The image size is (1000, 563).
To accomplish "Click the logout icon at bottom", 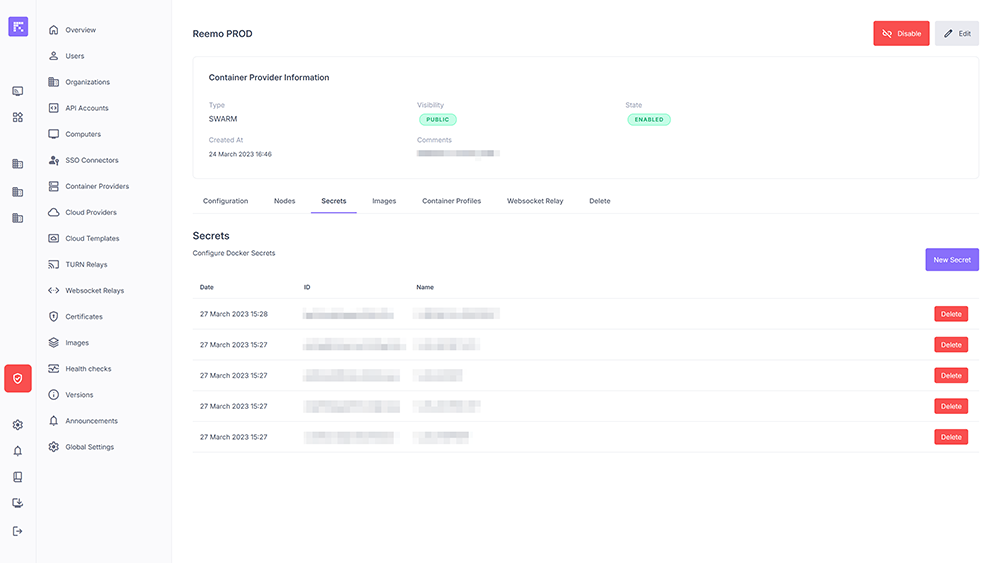I will (18, 531).
